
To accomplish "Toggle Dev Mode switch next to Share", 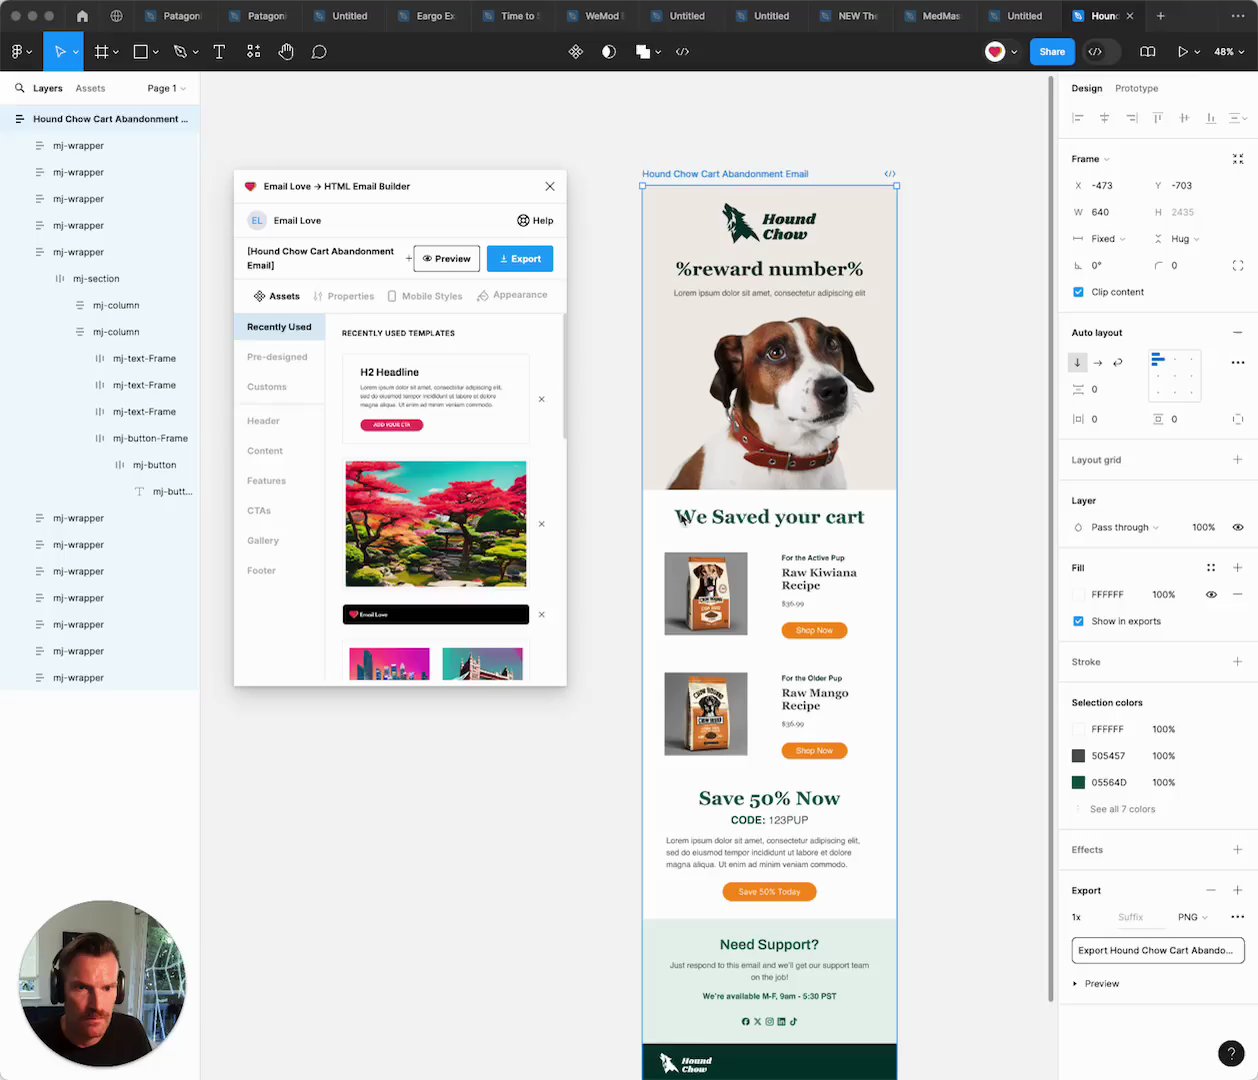I will pyautogui.click(x=1101, y=51).
